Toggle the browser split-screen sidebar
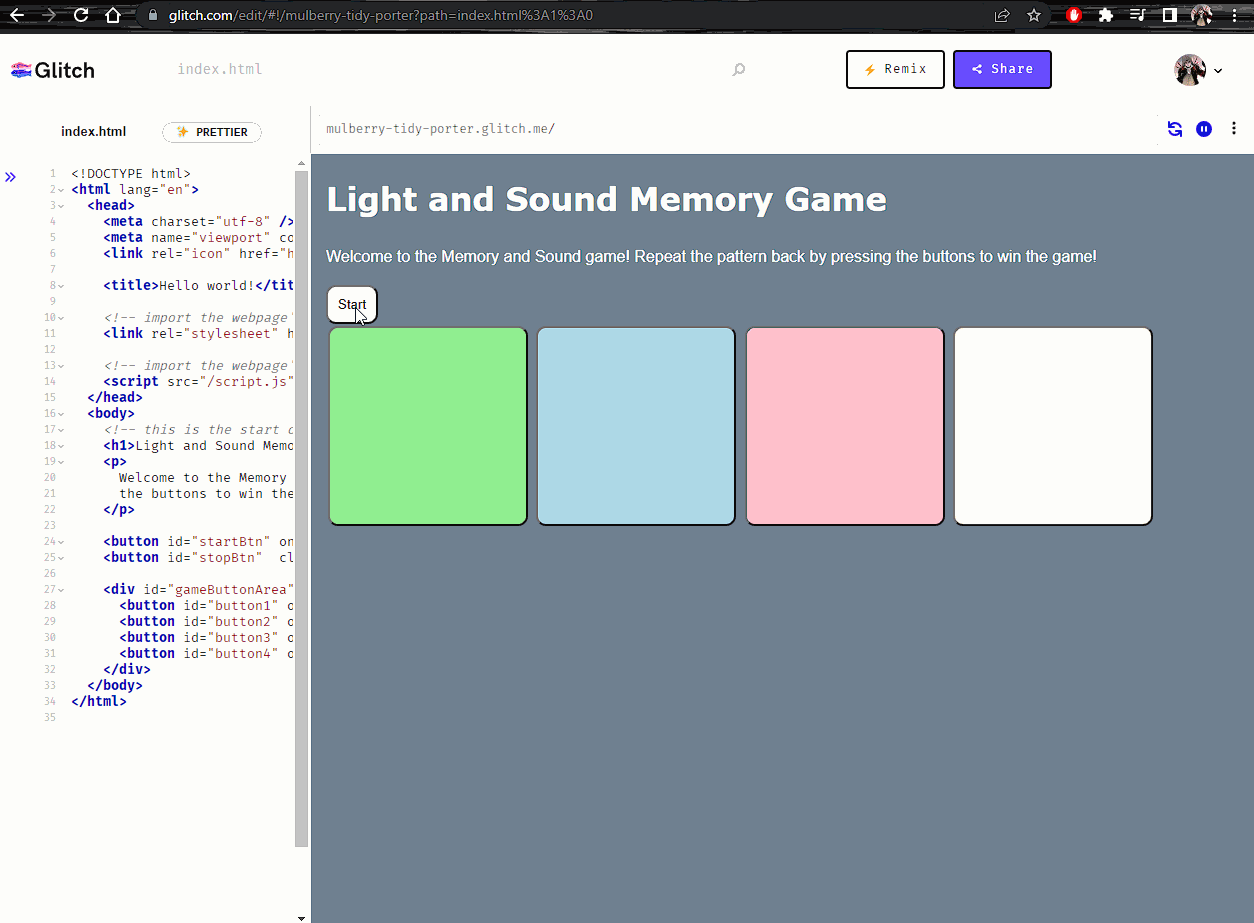The height and width of the screenshot is (923, 1254). (x=1169, y=15)
